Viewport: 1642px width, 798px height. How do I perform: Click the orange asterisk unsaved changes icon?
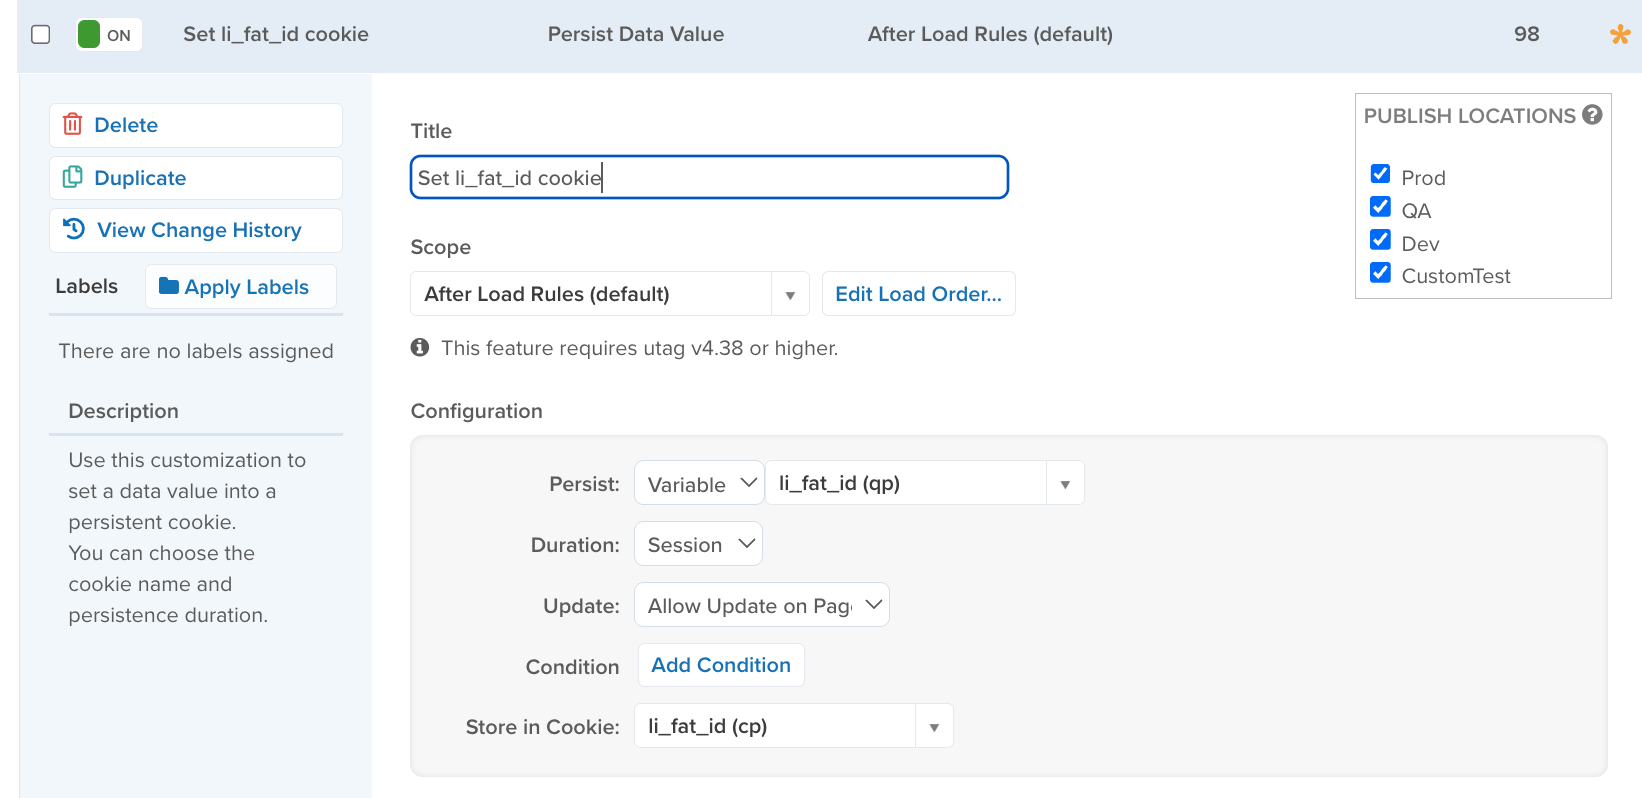pyautogui.click(x=1620, y=35)
